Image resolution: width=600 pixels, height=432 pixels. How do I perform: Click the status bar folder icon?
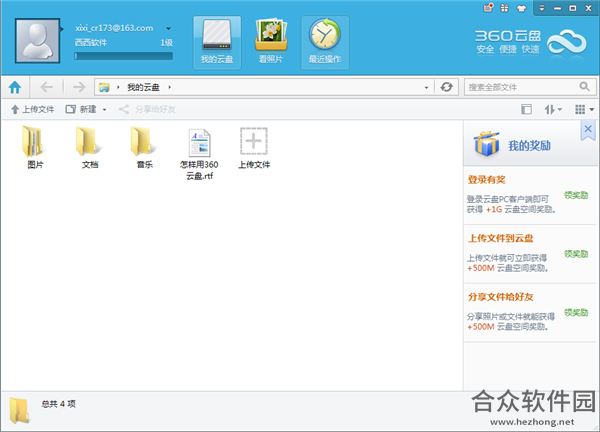tap(19, 411)
